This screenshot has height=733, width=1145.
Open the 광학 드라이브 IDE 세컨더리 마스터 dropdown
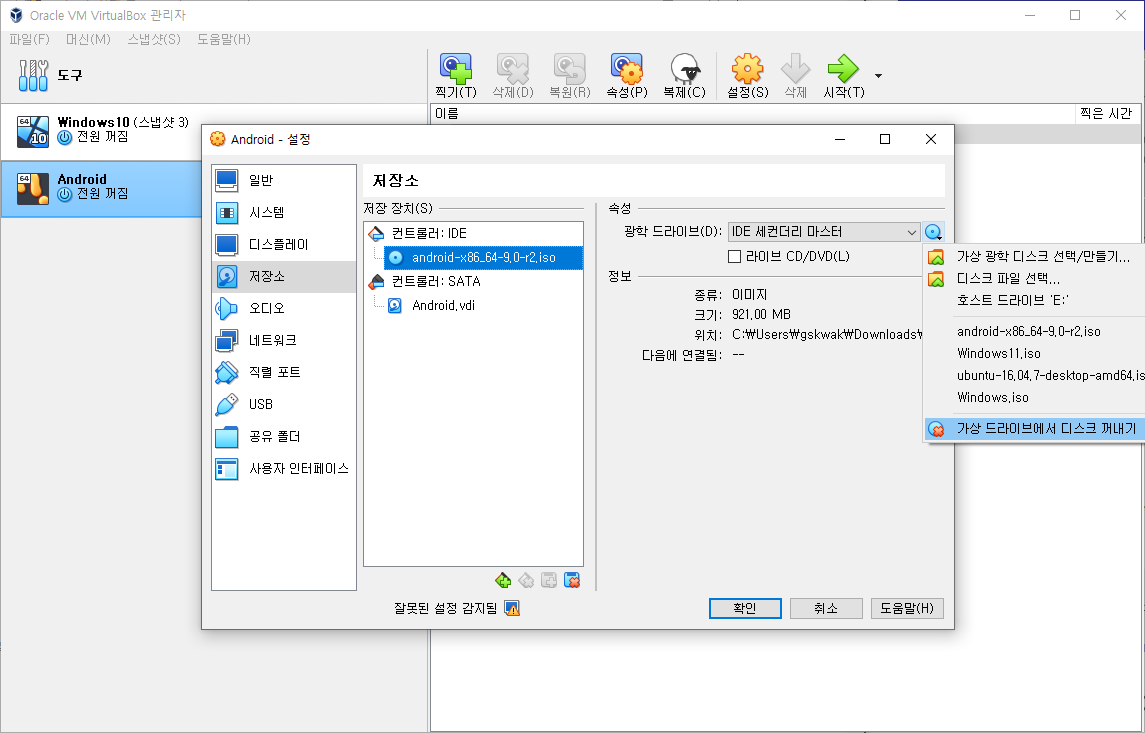tap(824, 232)
